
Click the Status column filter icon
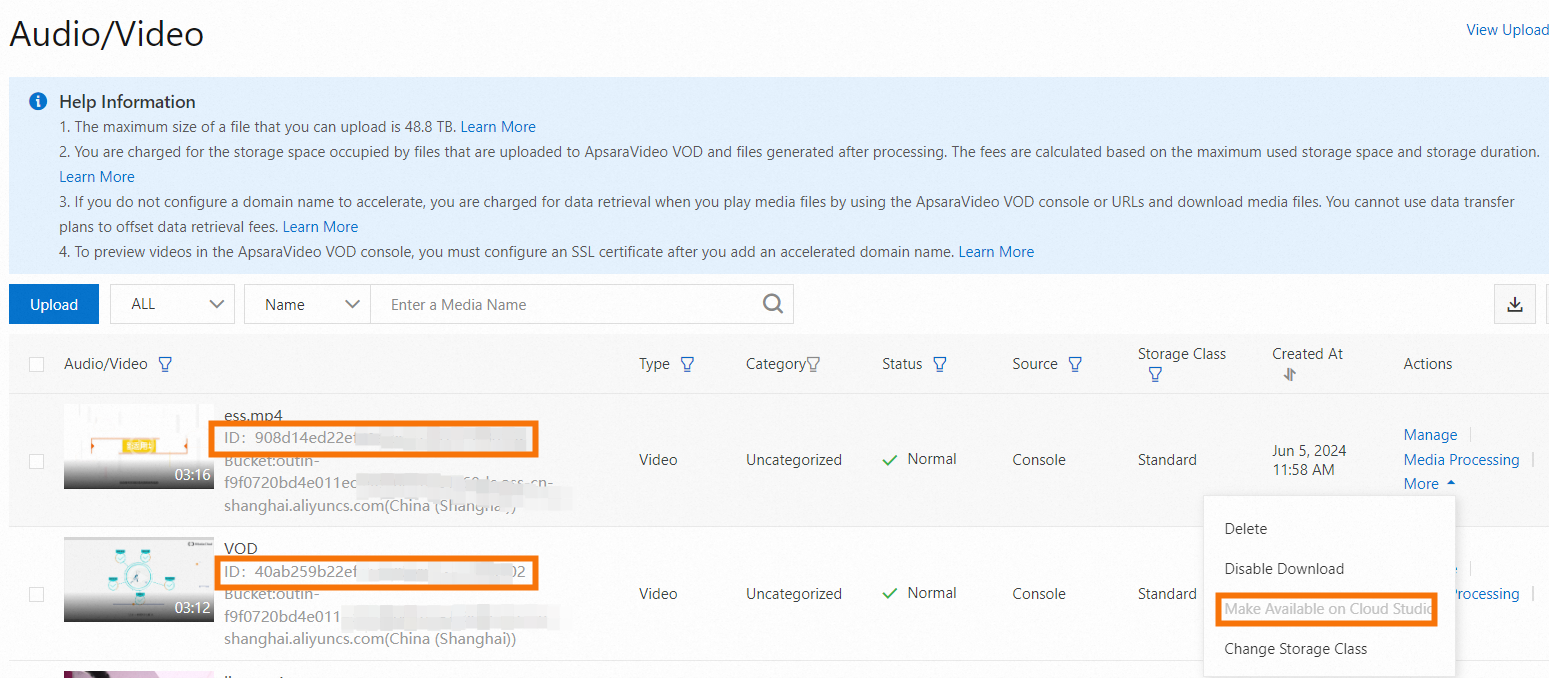939,364
